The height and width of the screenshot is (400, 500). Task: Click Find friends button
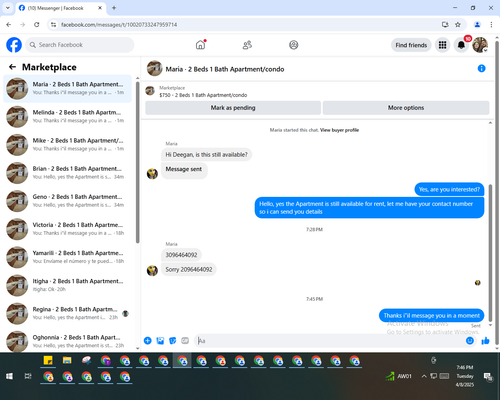(411, 45)
